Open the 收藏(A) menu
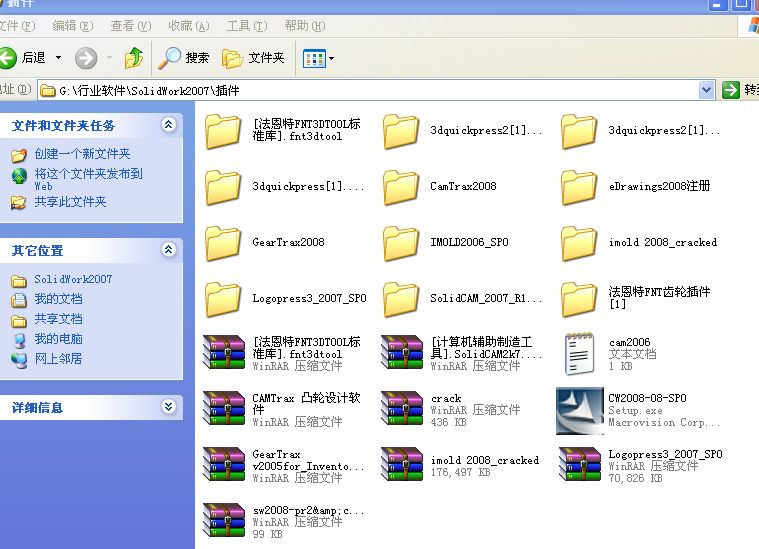759x549 pixels. 189,26
